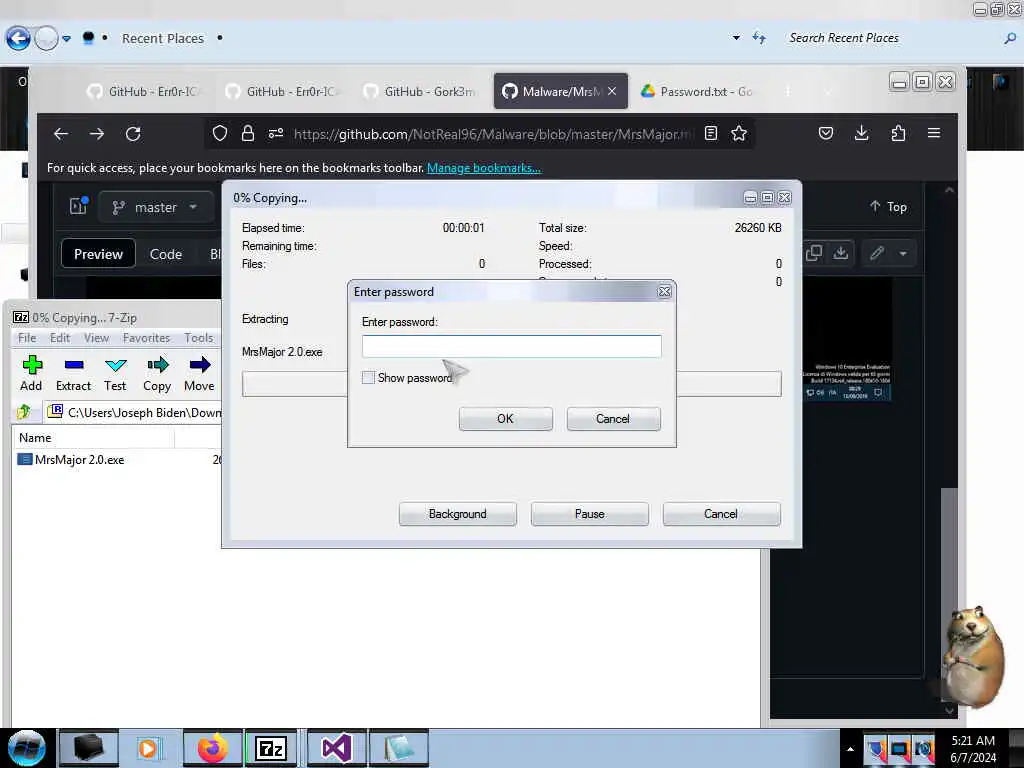
Task: Click the 7-Zip path address field
Action: (x=134, y=412)
